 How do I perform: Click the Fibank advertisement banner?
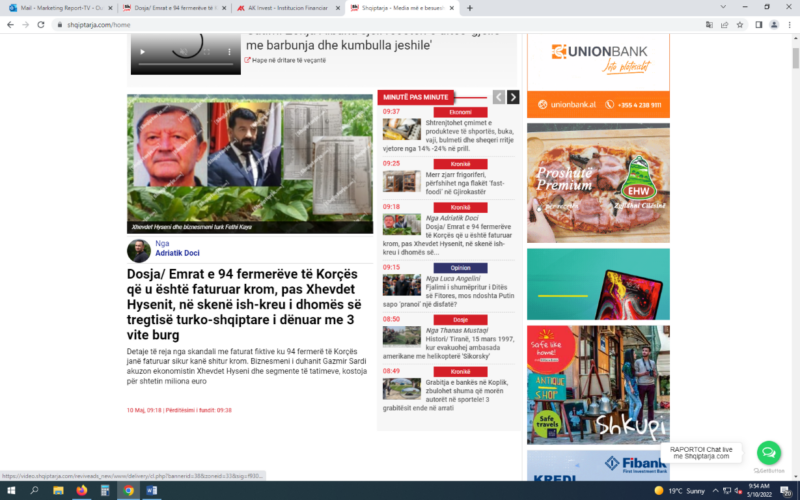598,465
